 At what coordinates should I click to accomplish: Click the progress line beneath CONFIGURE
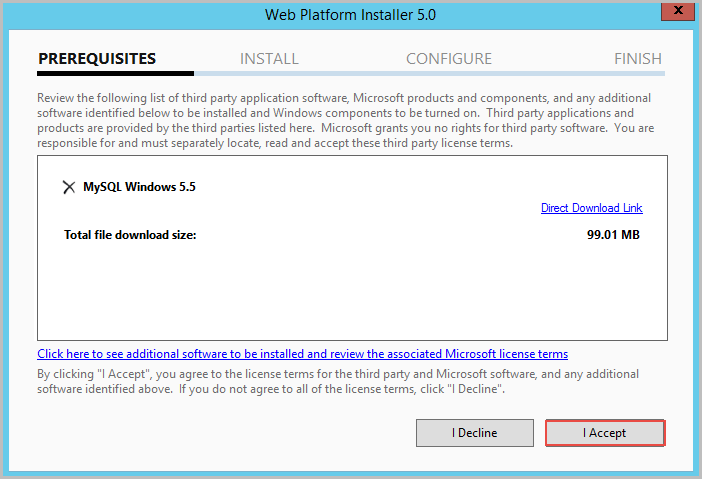[x=448, y=73]
